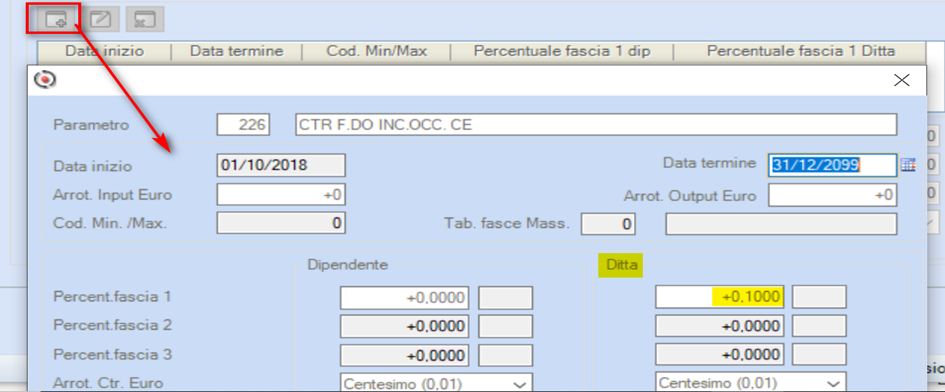Click Dipendente Percent.fascia 1 value field

404,297
